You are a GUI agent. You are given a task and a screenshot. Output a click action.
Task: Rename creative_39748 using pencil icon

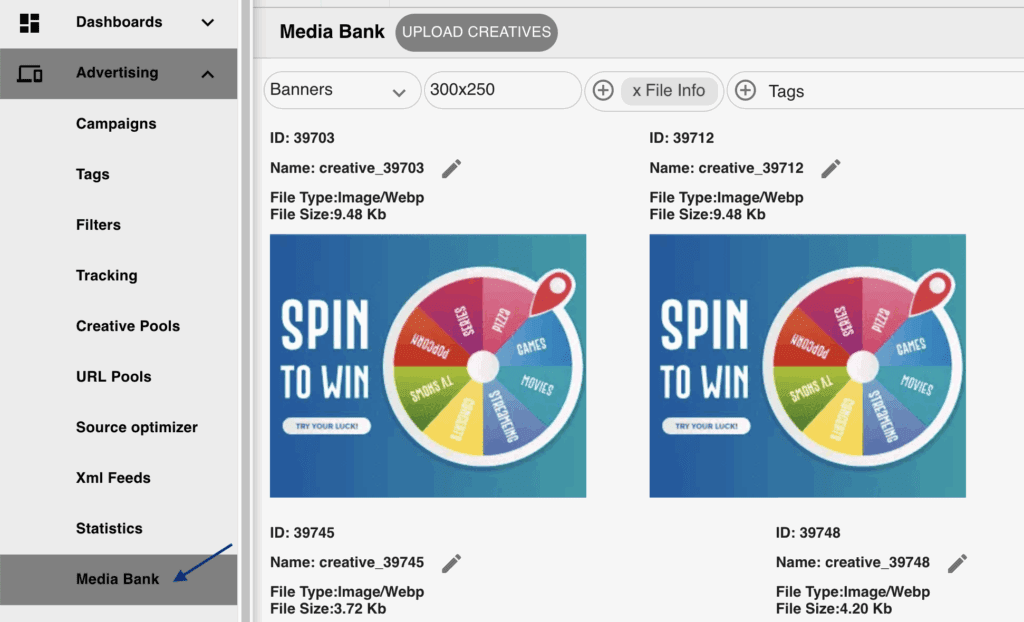958,563
